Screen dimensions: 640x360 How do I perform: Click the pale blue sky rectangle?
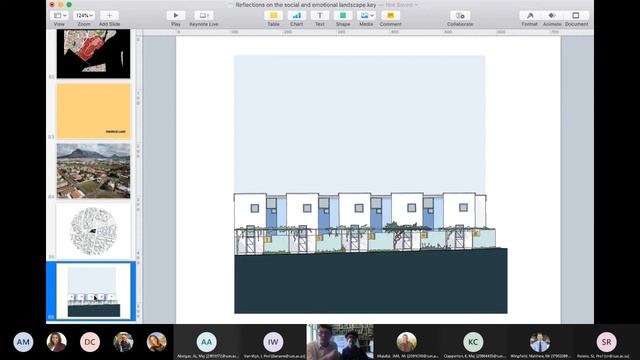tap(360, 124)
